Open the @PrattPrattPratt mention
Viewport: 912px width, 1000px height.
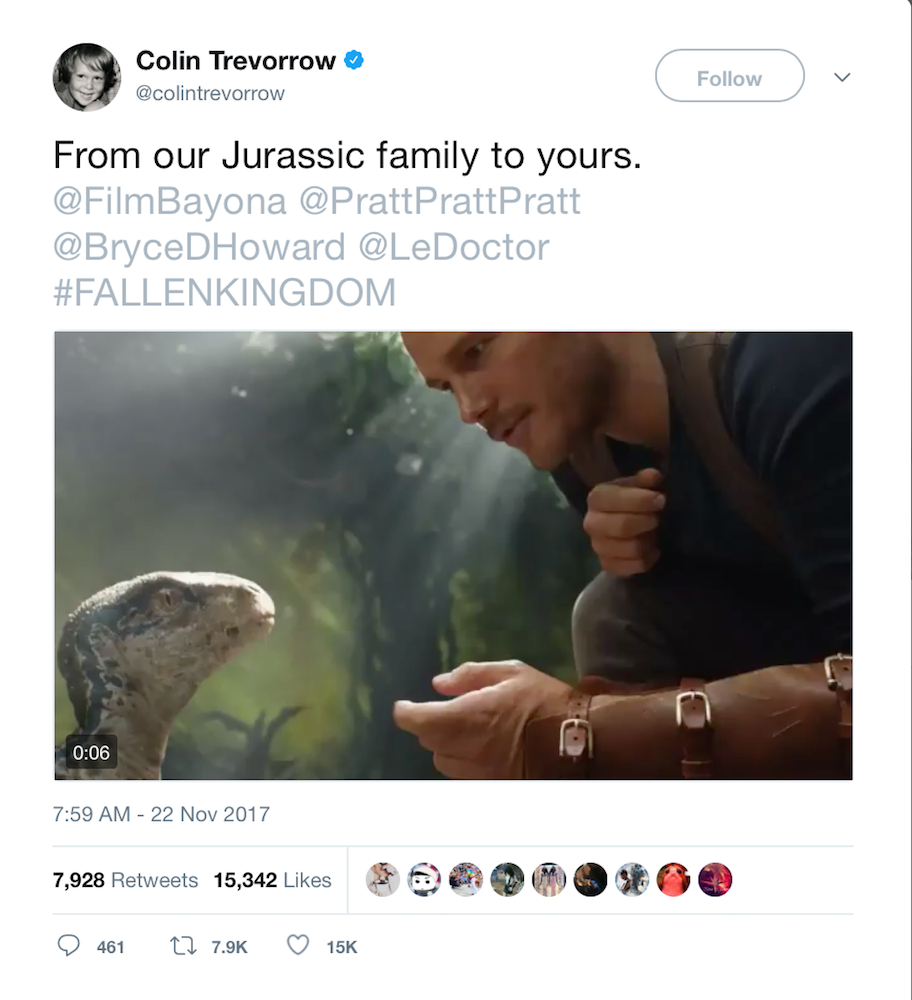(x=439, y=202)
